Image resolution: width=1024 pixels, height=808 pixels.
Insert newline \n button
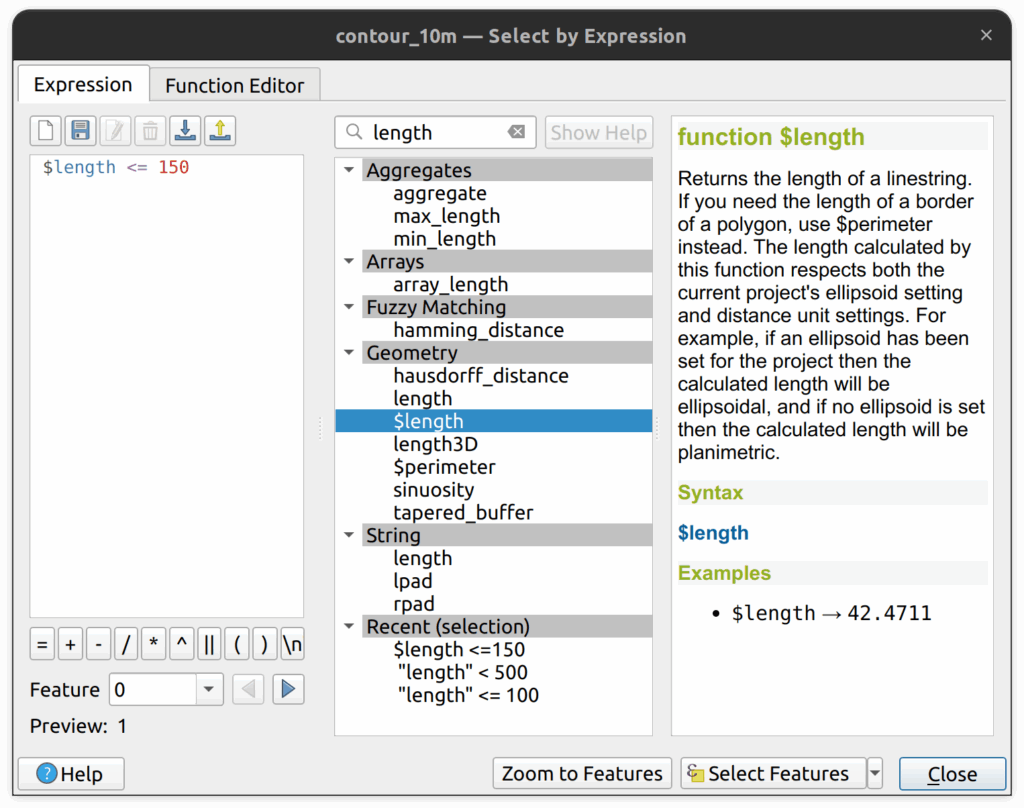tap(292, 645)
